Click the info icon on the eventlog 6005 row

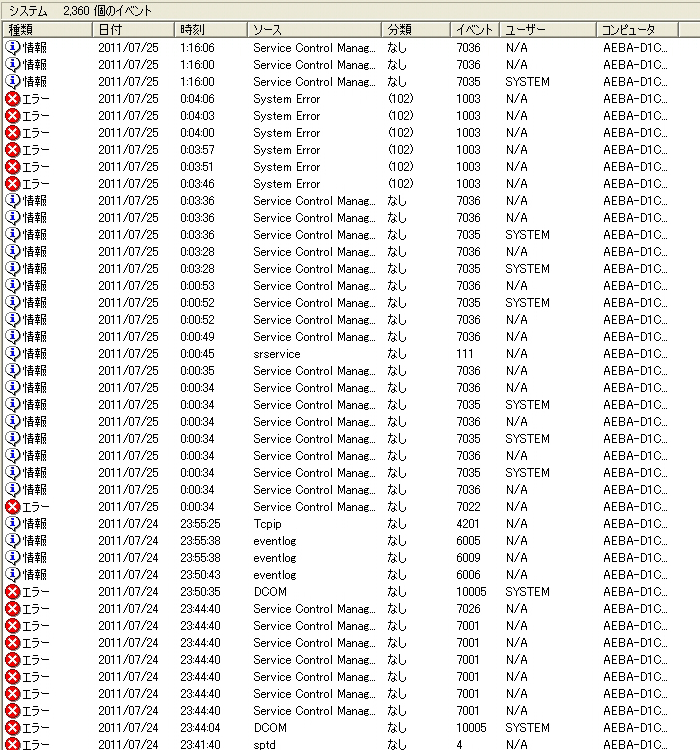tap(13, 540)
